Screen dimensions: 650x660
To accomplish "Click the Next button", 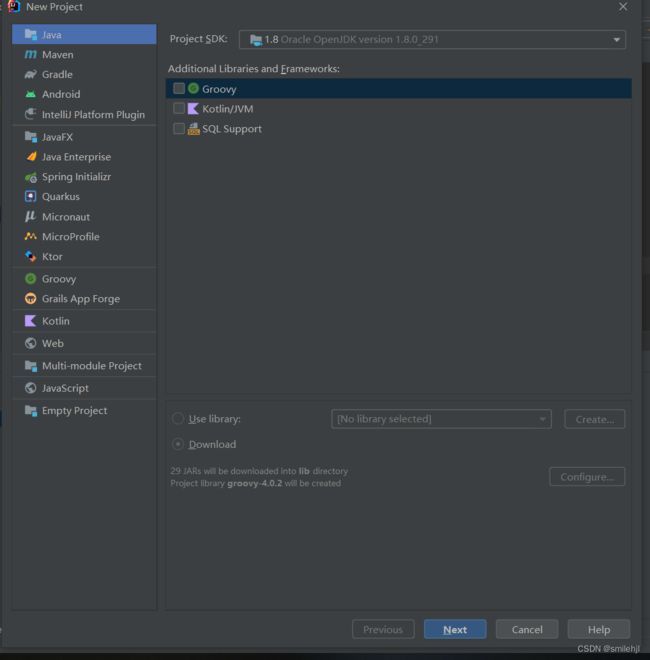I will [455, 629].
